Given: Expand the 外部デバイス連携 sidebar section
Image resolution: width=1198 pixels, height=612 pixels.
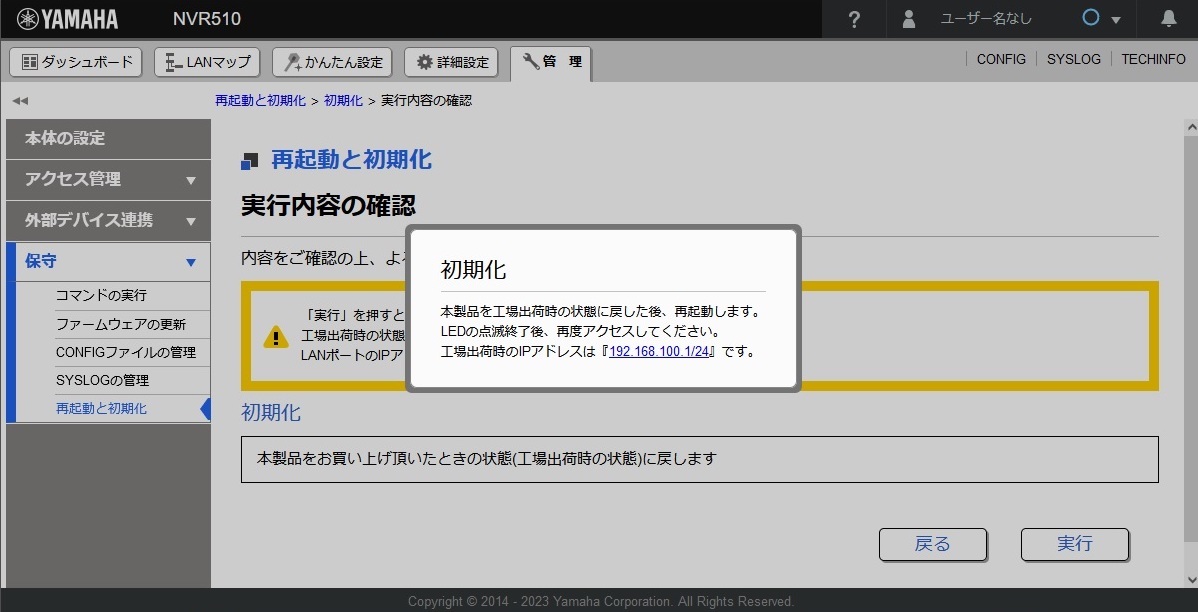Looking at the screenshot, I should (x=108, y=221).
